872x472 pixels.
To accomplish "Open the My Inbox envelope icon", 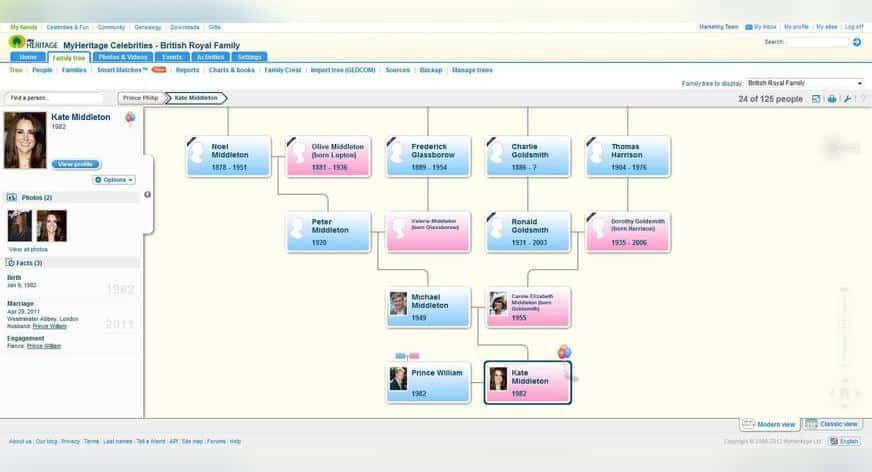I will pos(749,27).
